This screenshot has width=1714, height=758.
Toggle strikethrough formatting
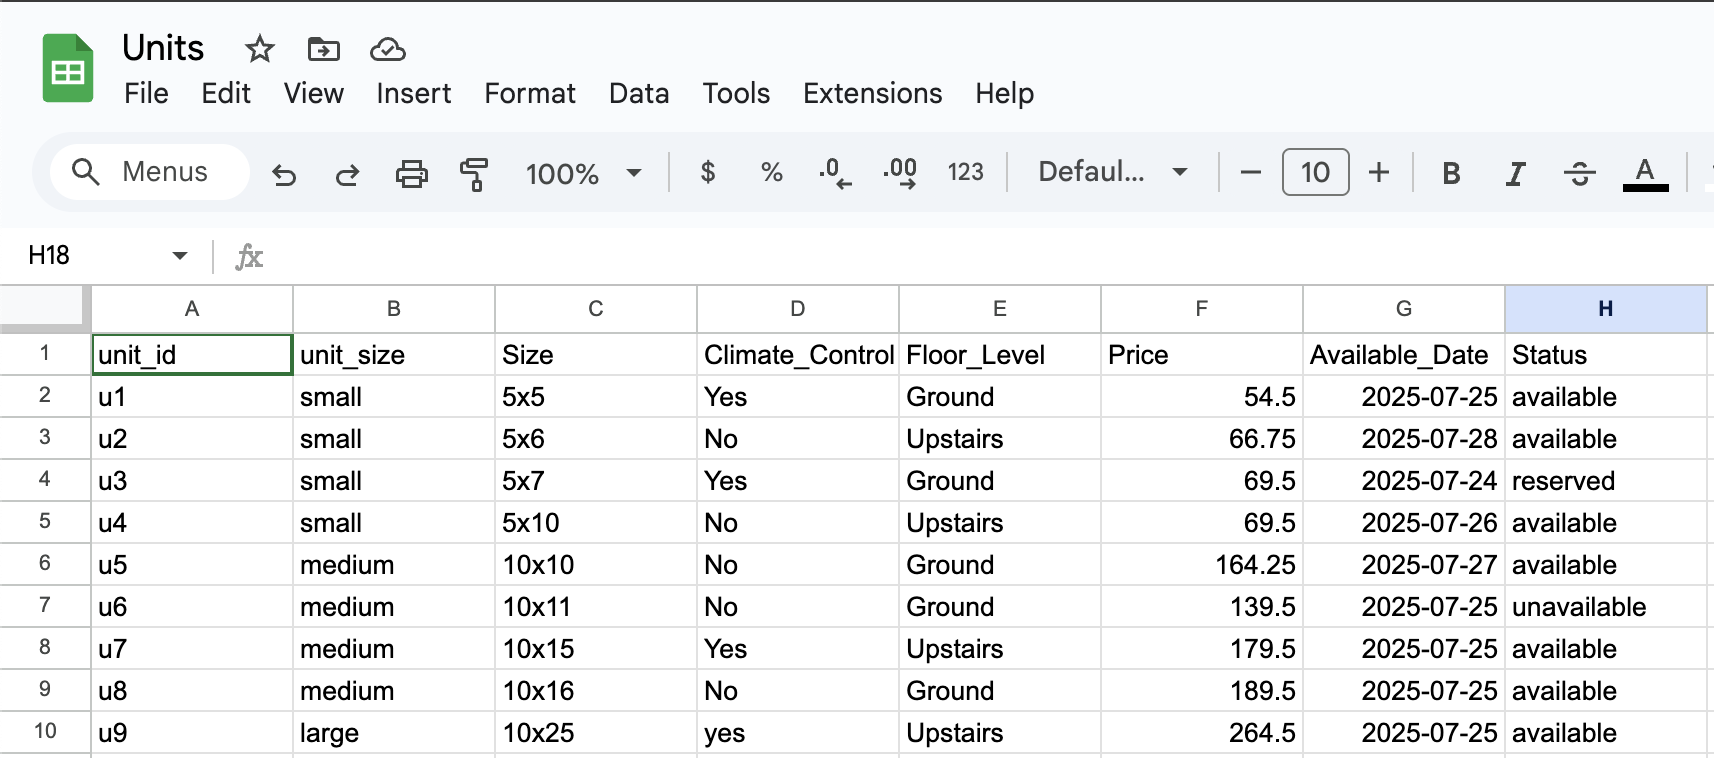pyautogui.click(x=1579, y=173)
